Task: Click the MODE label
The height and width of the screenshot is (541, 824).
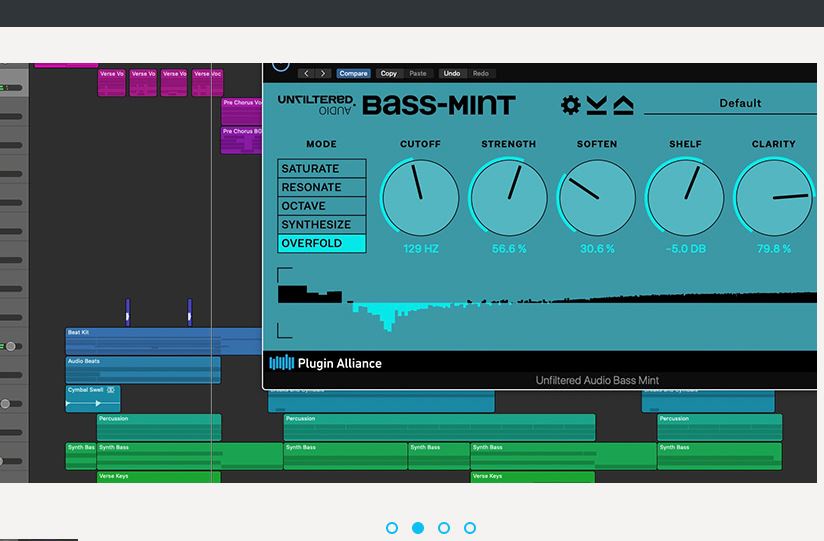Action: pos(322,144)
